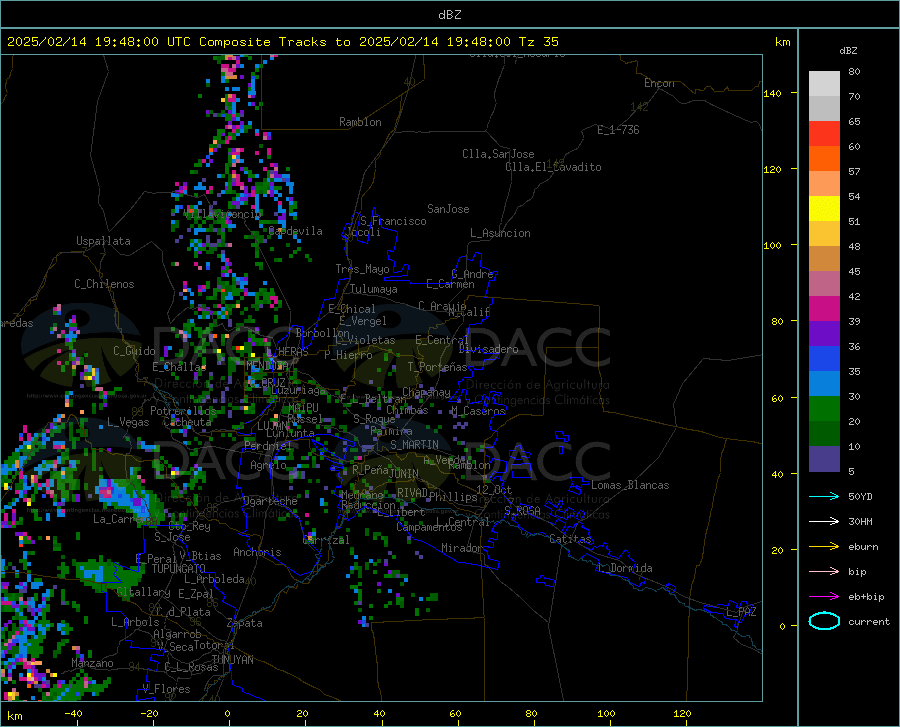900x727 pixels.
Task: Click the 'S_MARTIN' map label
Action: click(414, 445)
